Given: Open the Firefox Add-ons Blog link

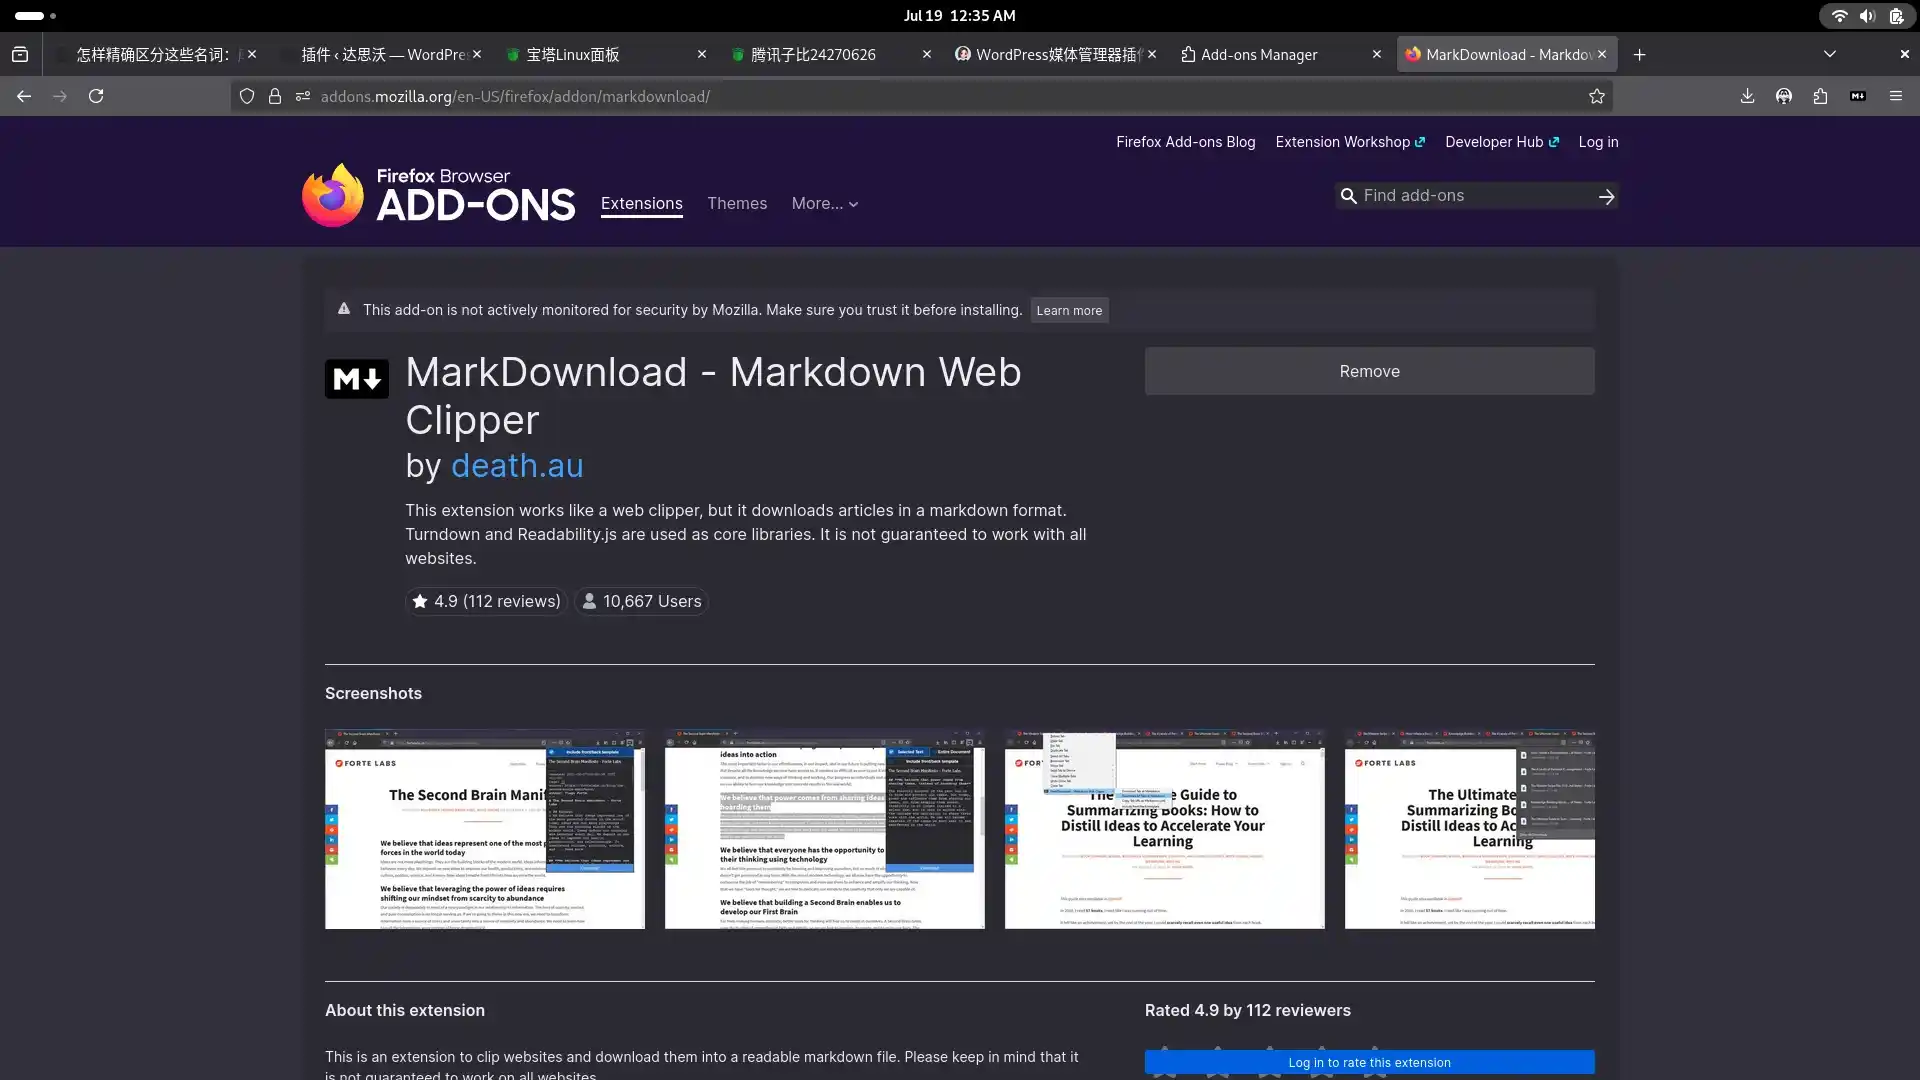Looking at the screenshot, I should click(x=1185, y=142).
